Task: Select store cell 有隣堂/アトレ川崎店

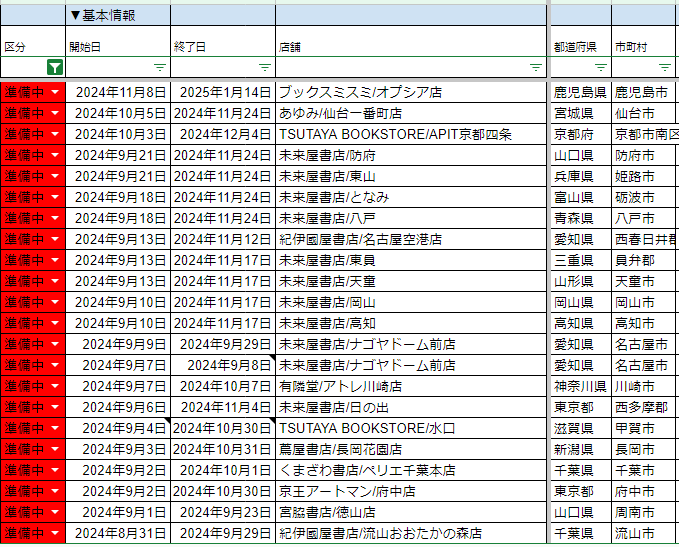Action: click(411, 386)
